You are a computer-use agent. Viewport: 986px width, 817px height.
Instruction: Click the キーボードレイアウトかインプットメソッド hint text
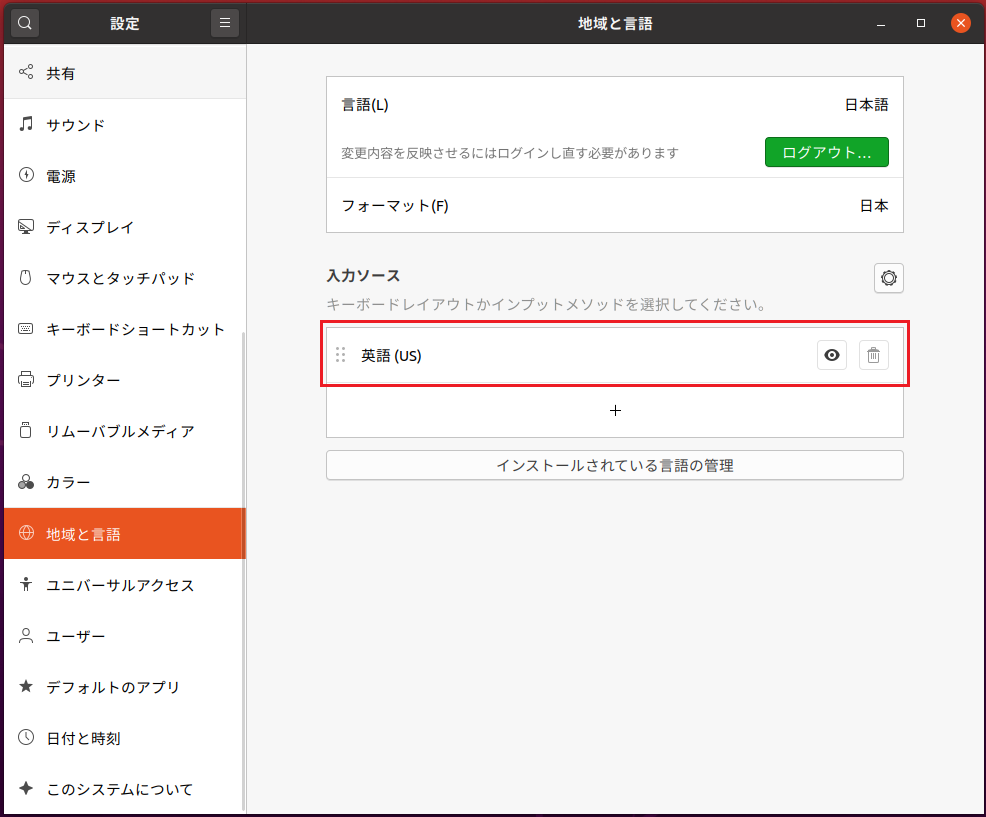point(546,304)
